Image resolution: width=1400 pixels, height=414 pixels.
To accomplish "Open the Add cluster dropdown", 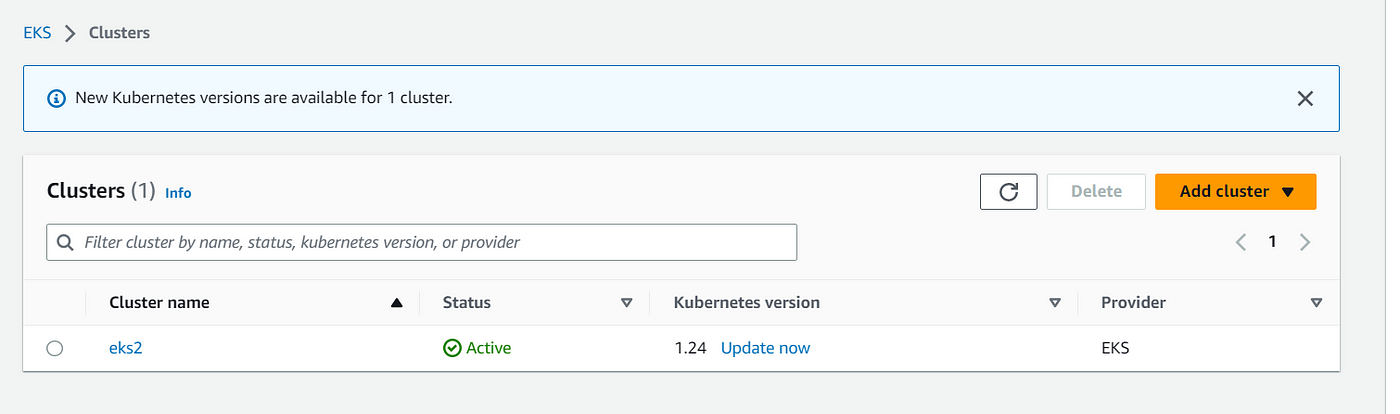I will 1235,191.
